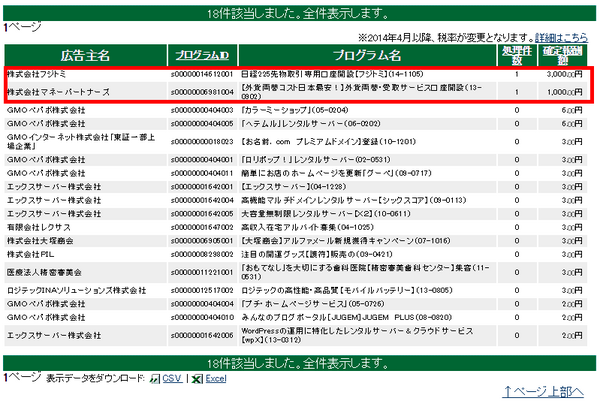This screenshot has height=401, width=600.
Task: Select program ID s00000000404004
Action: coord(202,304)
